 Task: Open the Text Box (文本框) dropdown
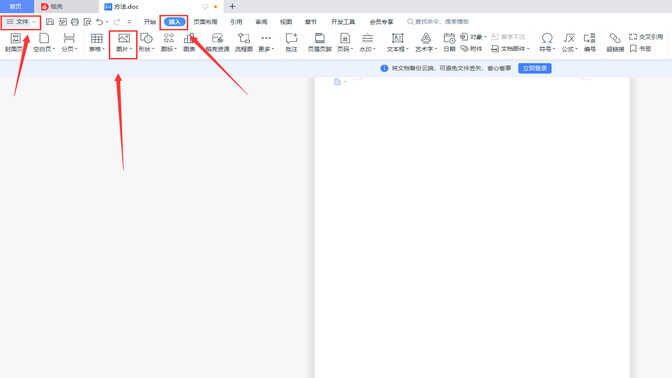point(397,42)
